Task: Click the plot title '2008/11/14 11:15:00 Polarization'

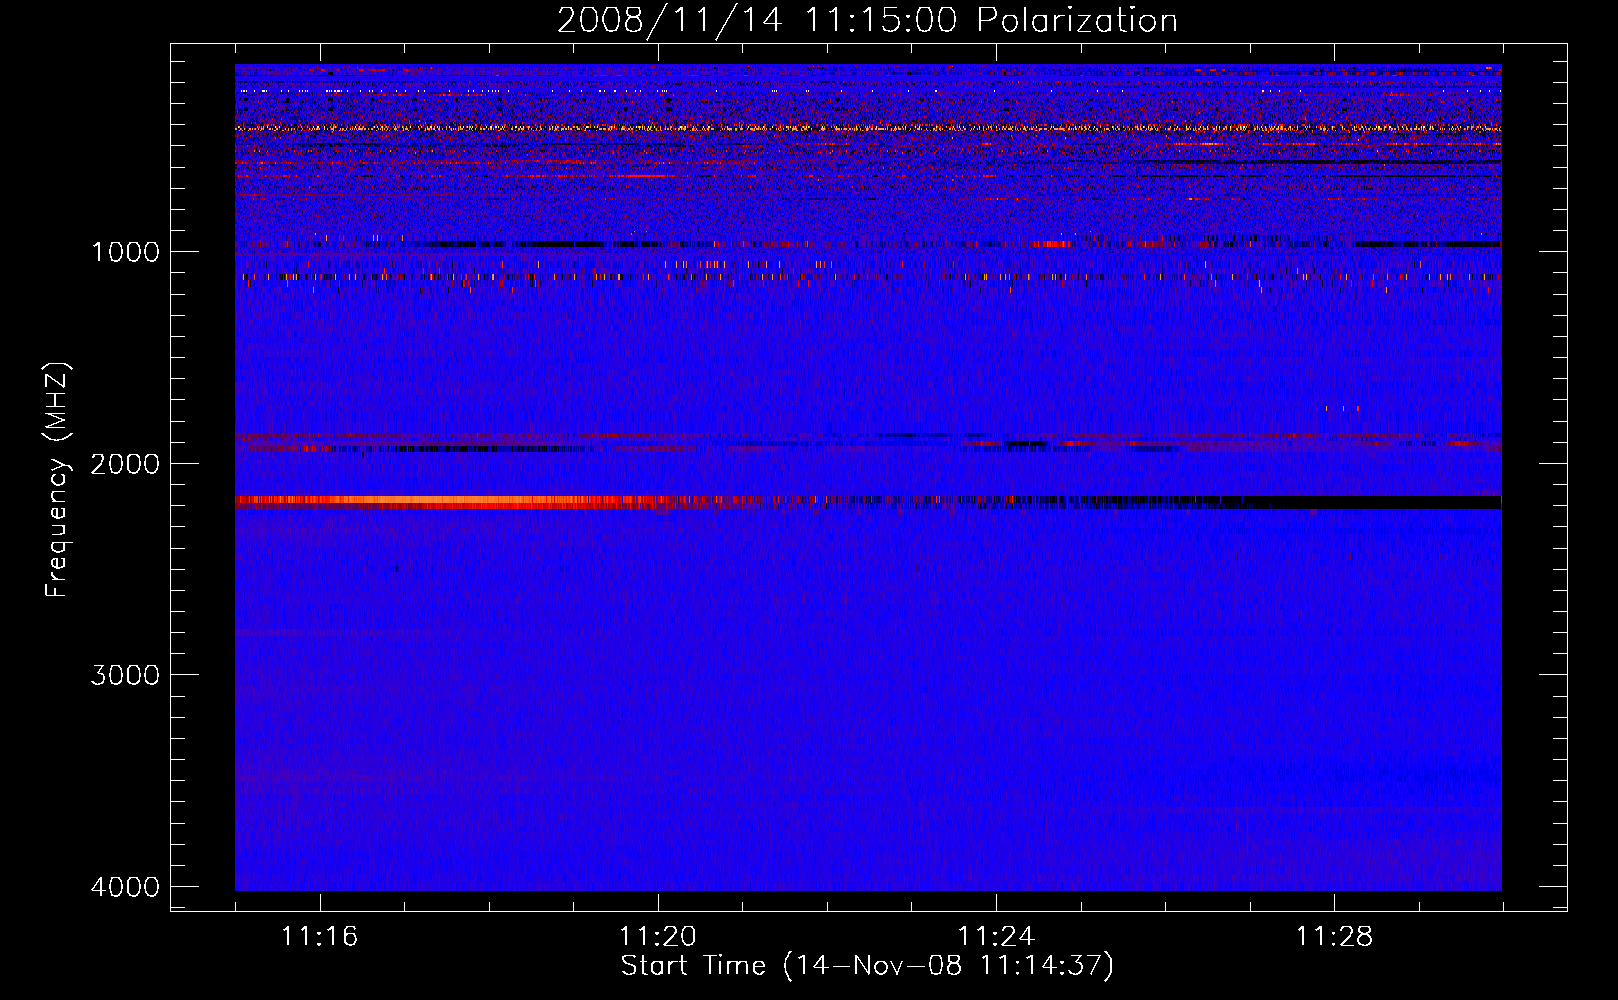Action: coord(867,20)
